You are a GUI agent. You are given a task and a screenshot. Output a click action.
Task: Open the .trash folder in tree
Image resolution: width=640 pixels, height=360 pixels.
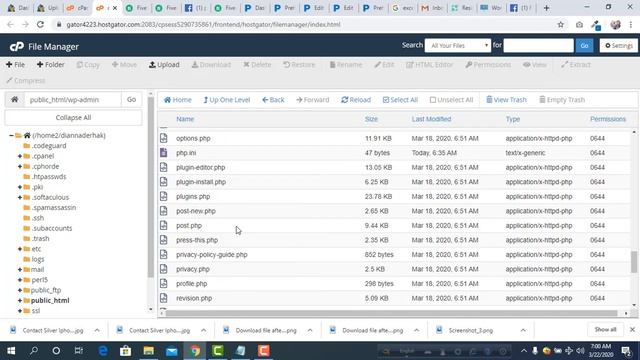(40, 238)
